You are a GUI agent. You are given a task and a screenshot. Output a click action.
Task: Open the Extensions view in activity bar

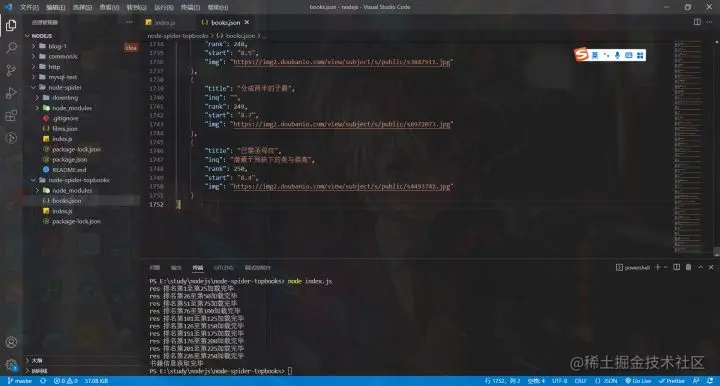click(x=11, y=115)
